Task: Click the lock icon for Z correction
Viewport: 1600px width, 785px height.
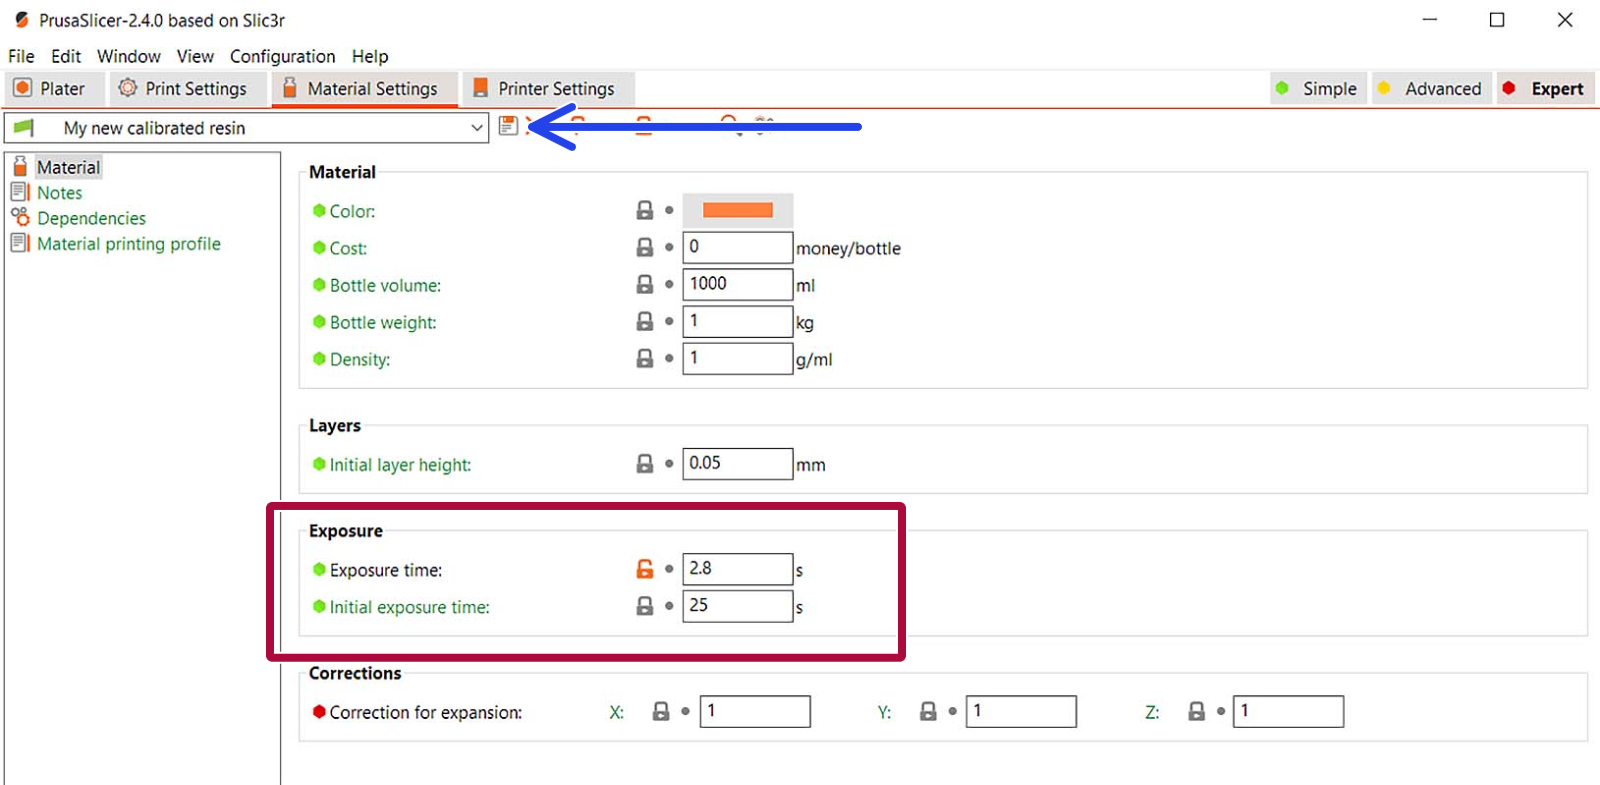Action: [x=1196, y=711]
